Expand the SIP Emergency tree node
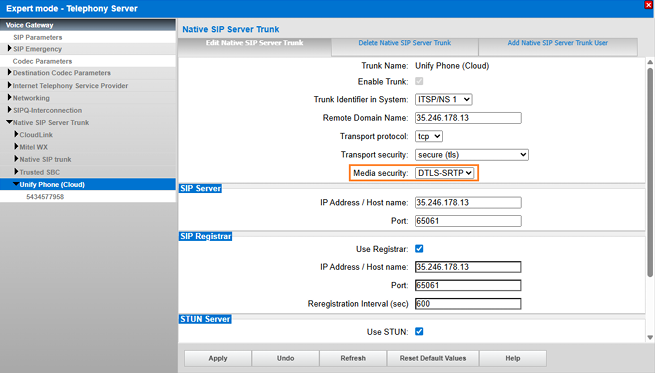The height and width of the screenshot is (373, 655). tap(9, 48)
